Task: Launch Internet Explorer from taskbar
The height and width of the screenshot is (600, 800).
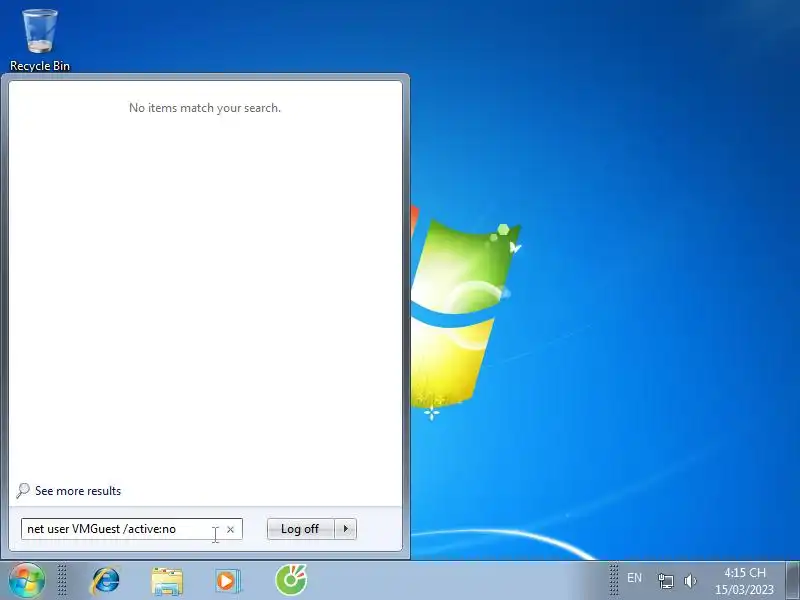Action: coord(106,580)
